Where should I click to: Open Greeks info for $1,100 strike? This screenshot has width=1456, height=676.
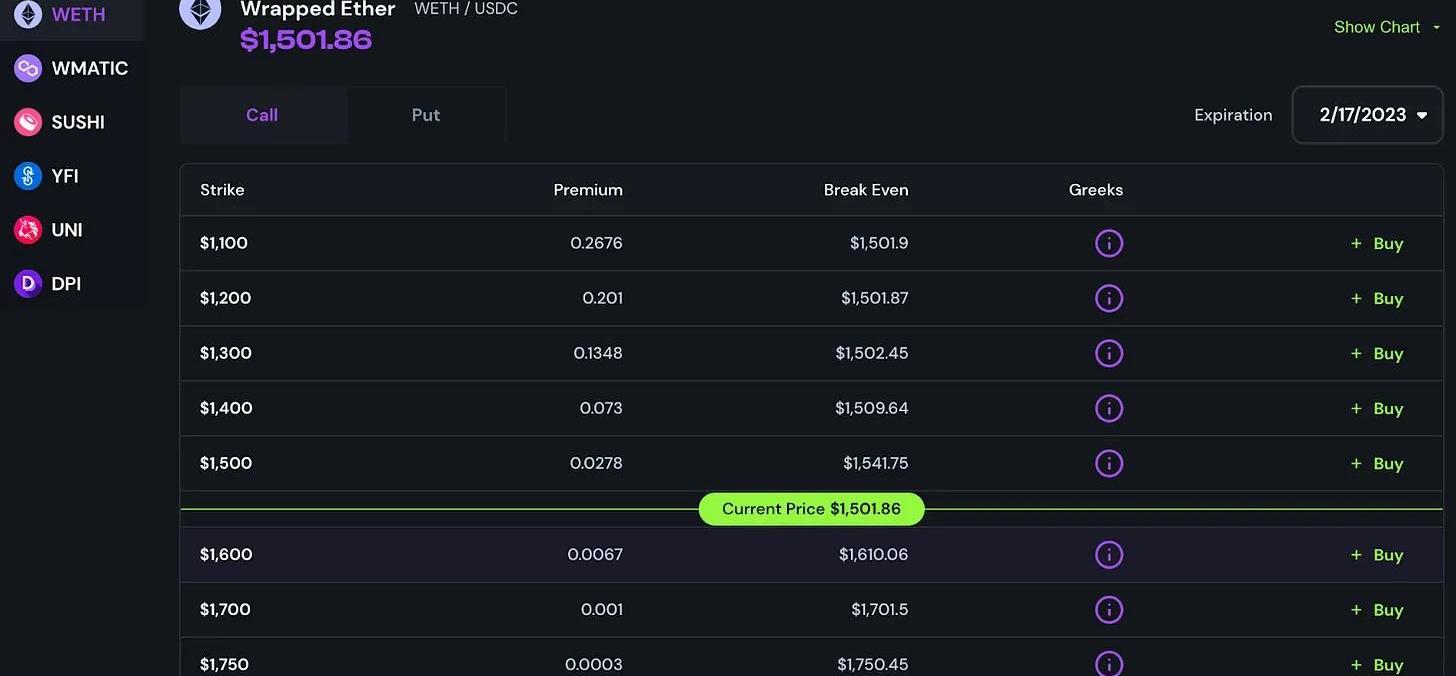click(x=1109, y=243)
